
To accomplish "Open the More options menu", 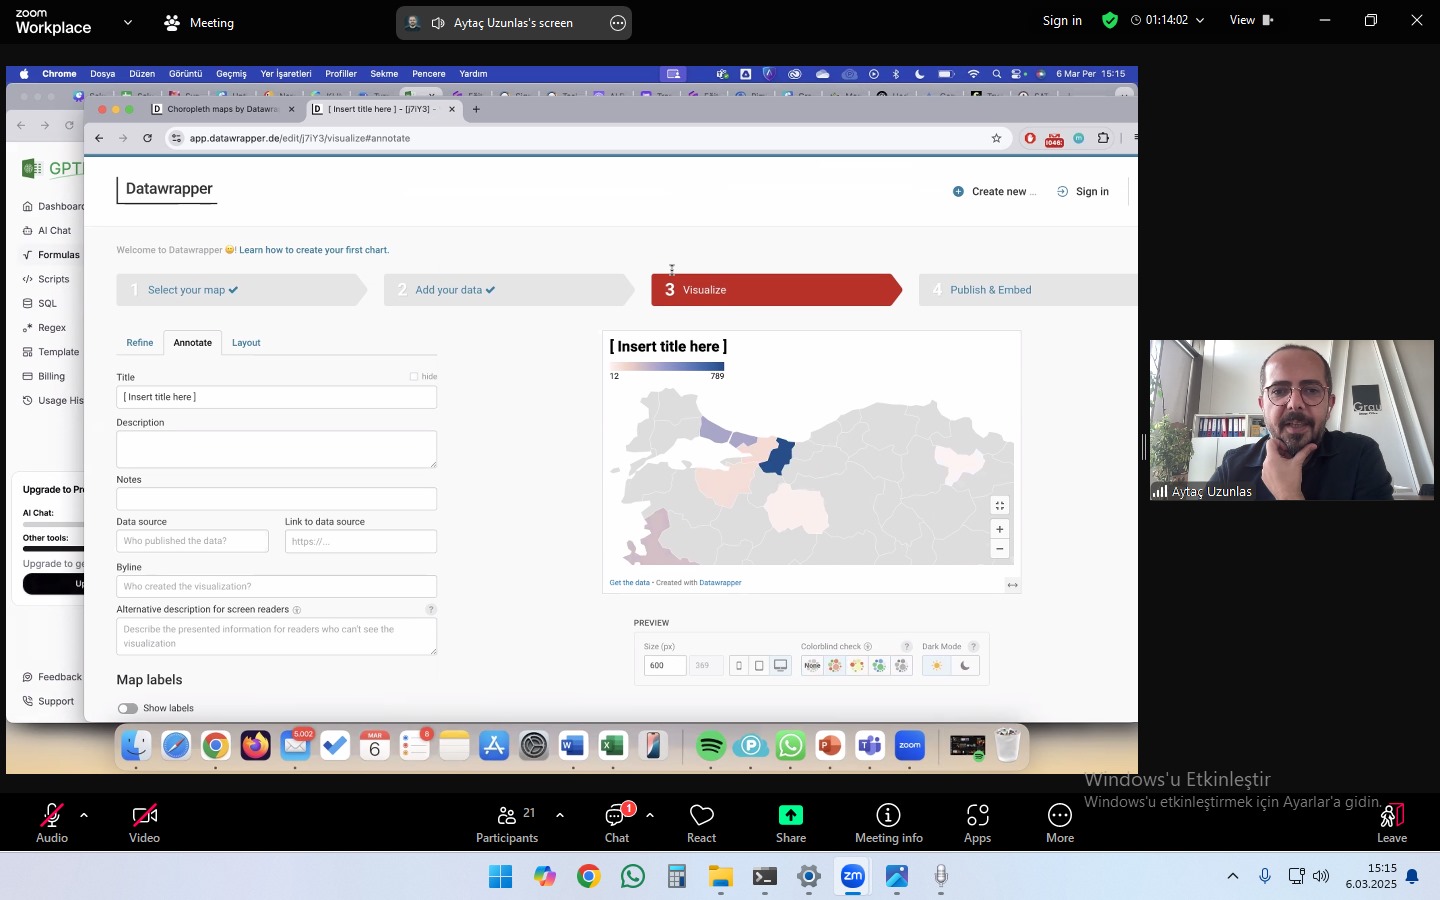I will 1059,824.
